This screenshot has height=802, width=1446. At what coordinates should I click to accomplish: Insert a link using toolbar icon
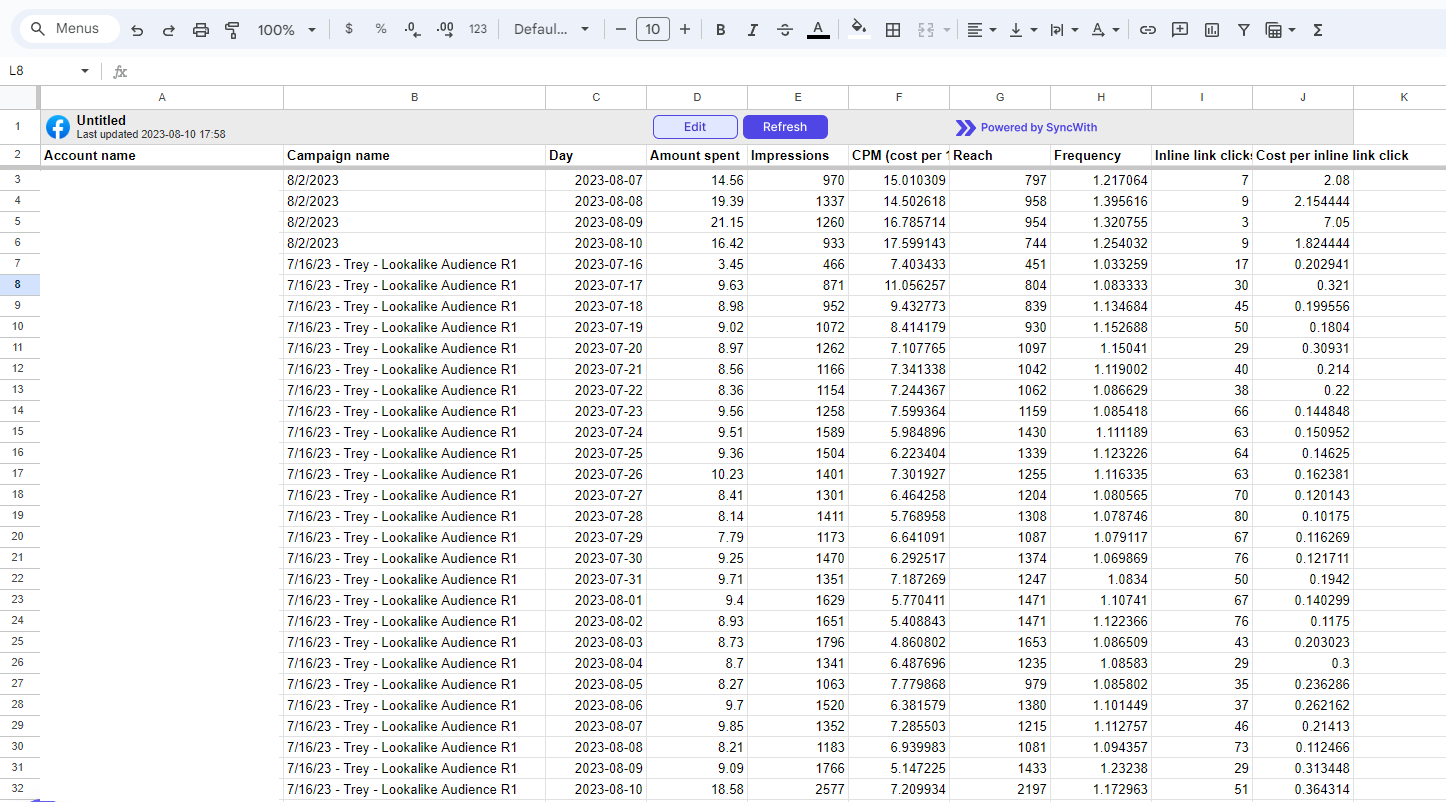(x=1148, y=30)
